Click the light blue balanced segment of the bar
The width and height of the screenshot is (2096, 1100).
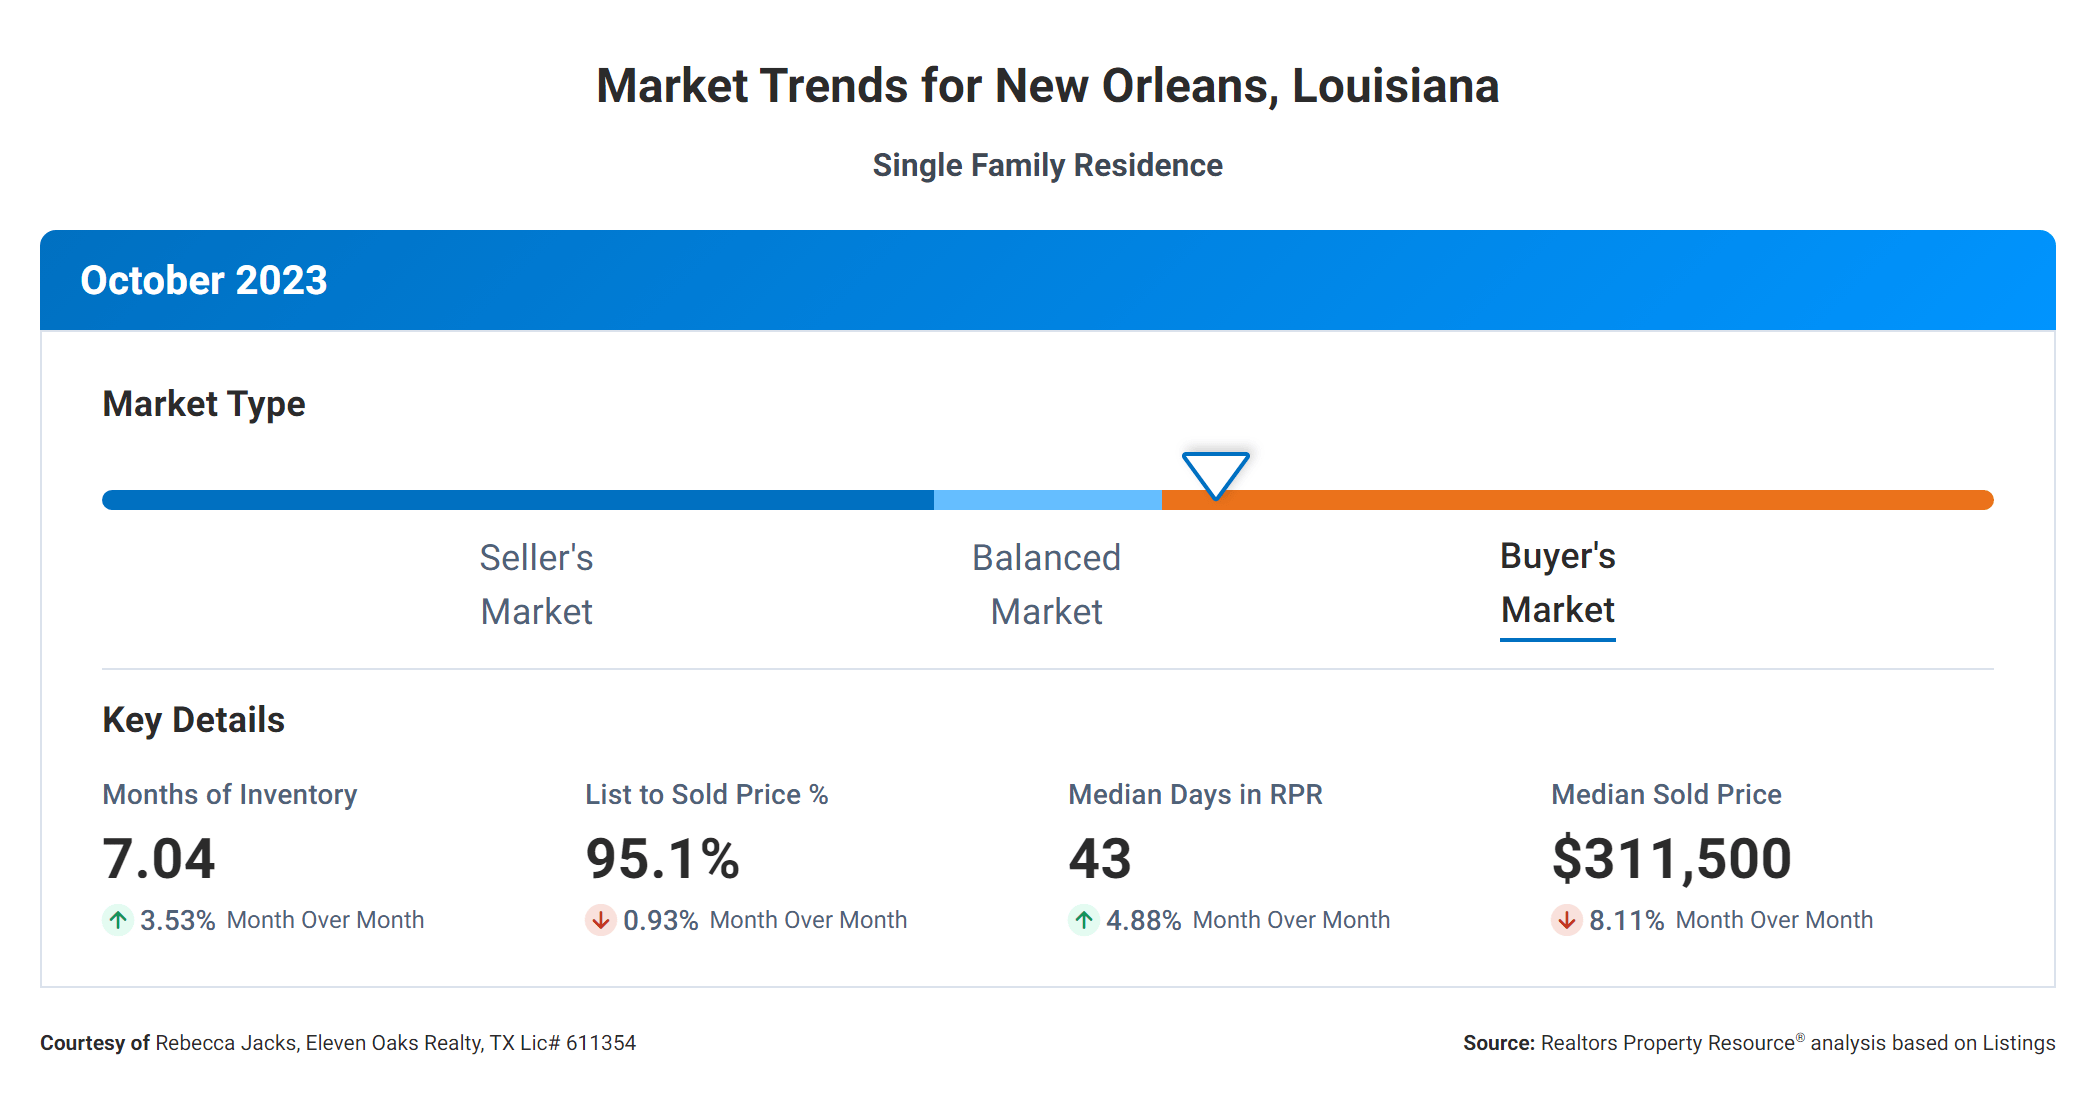tap(1047, 500)
